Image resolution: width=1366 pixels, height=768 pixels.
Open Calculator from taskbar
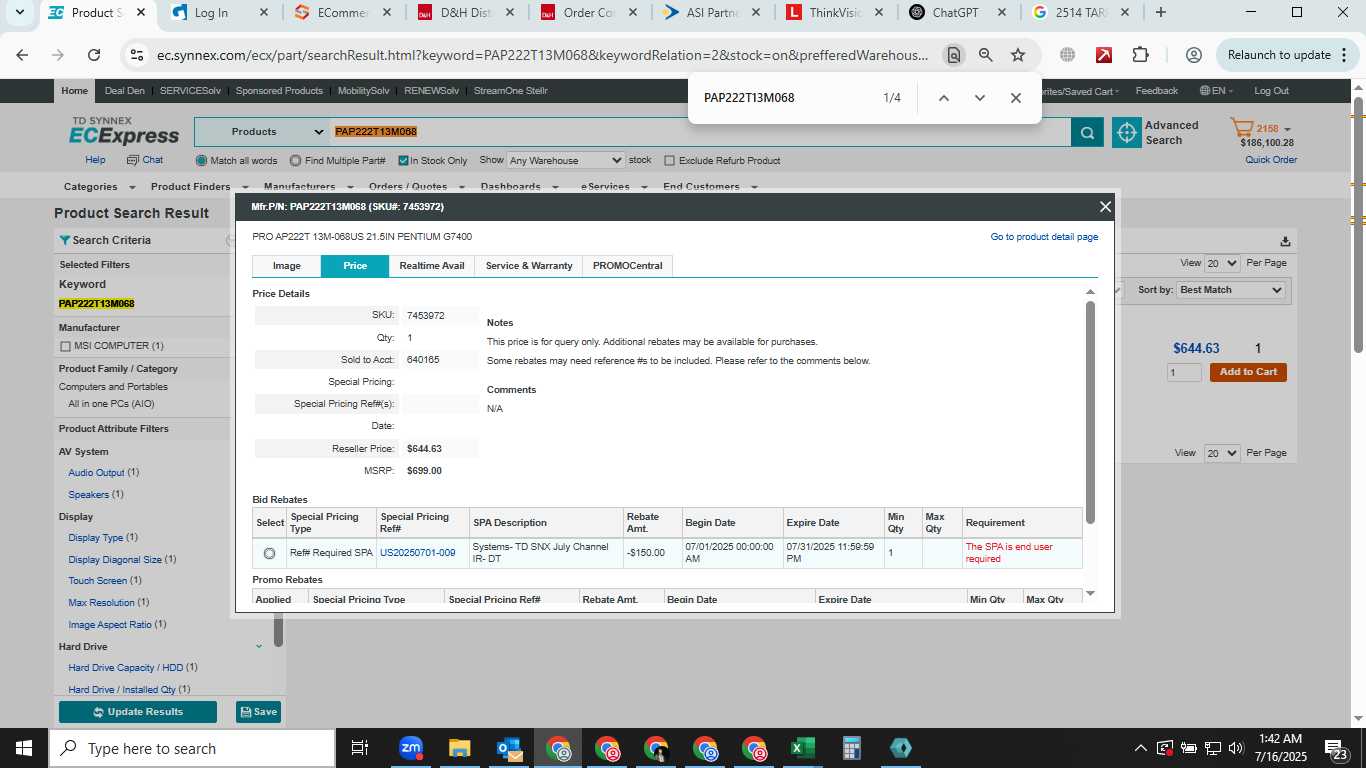tap(851, 748)
